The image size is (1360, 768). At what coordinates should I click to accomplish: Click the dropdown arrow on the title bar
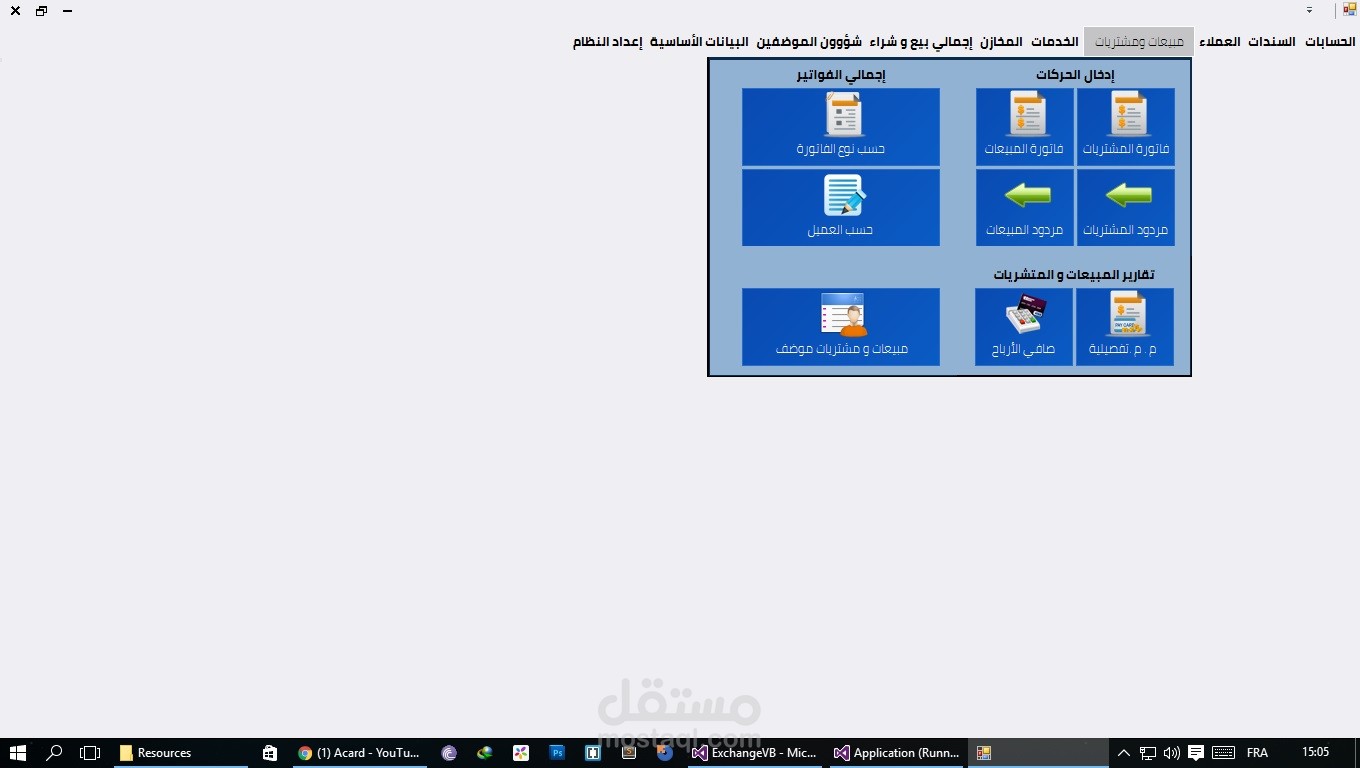1309,11
